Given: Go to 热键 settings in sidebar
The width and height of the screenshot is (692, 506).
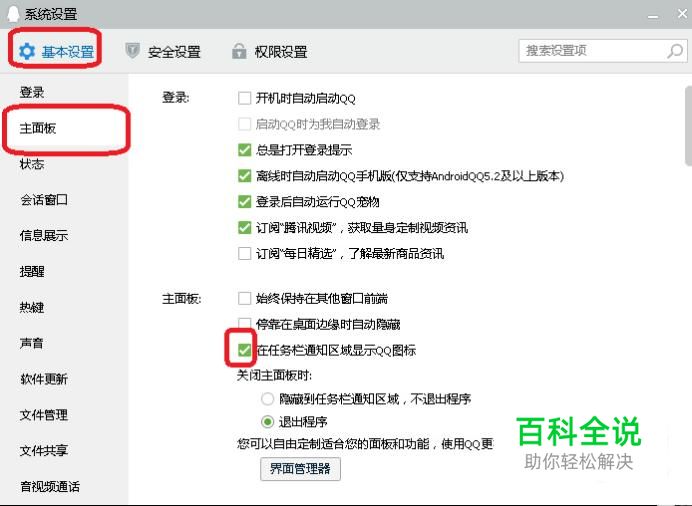Looking at the screenshot, I should click(32, 307).
